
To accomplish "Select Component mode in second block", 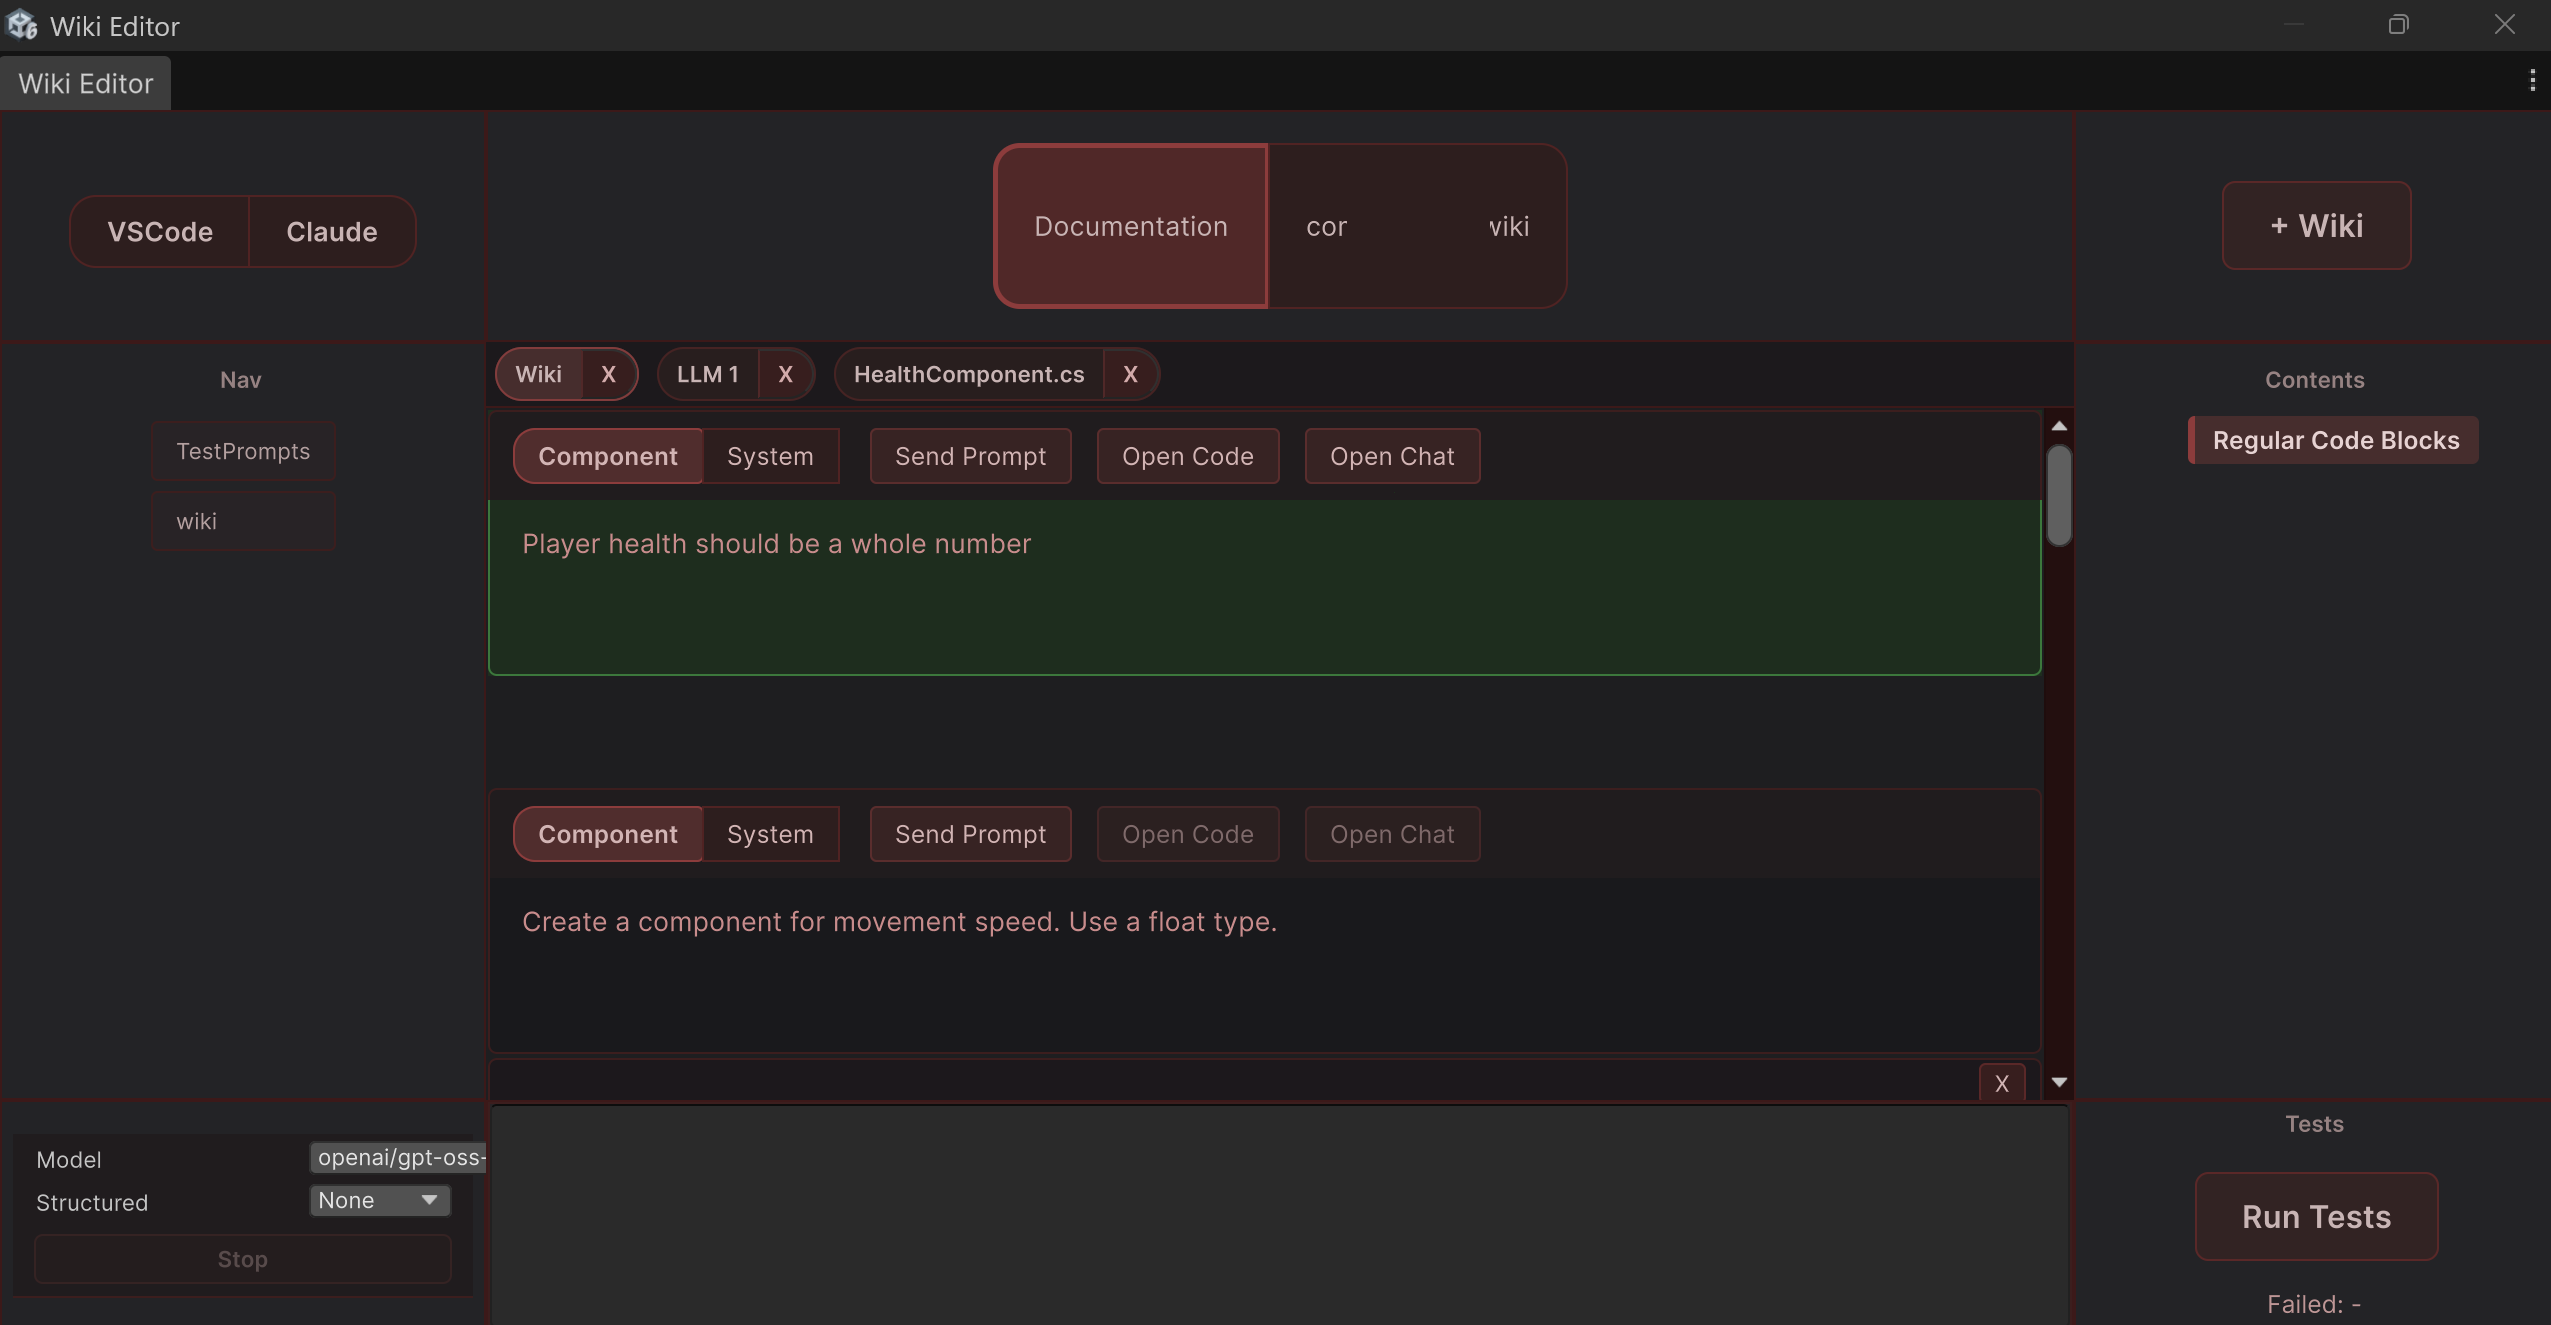I will pos(607,834).
